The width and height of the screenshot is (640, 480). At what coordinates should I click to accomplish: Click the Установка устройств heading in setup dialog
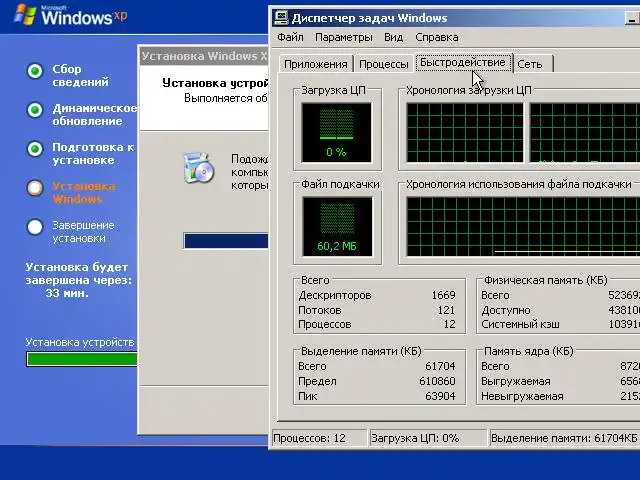(x=215, y=83)
